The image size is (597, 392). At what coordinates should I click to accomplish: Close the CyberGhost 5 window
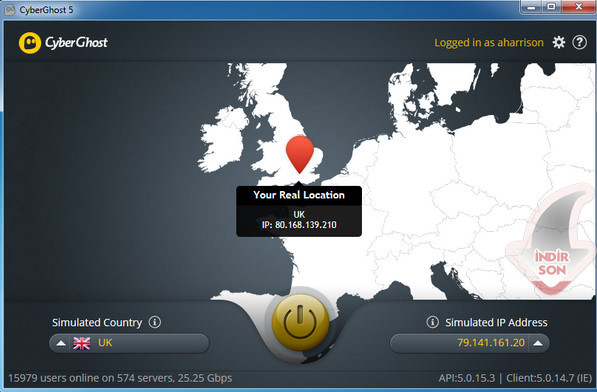pos(578,7)
